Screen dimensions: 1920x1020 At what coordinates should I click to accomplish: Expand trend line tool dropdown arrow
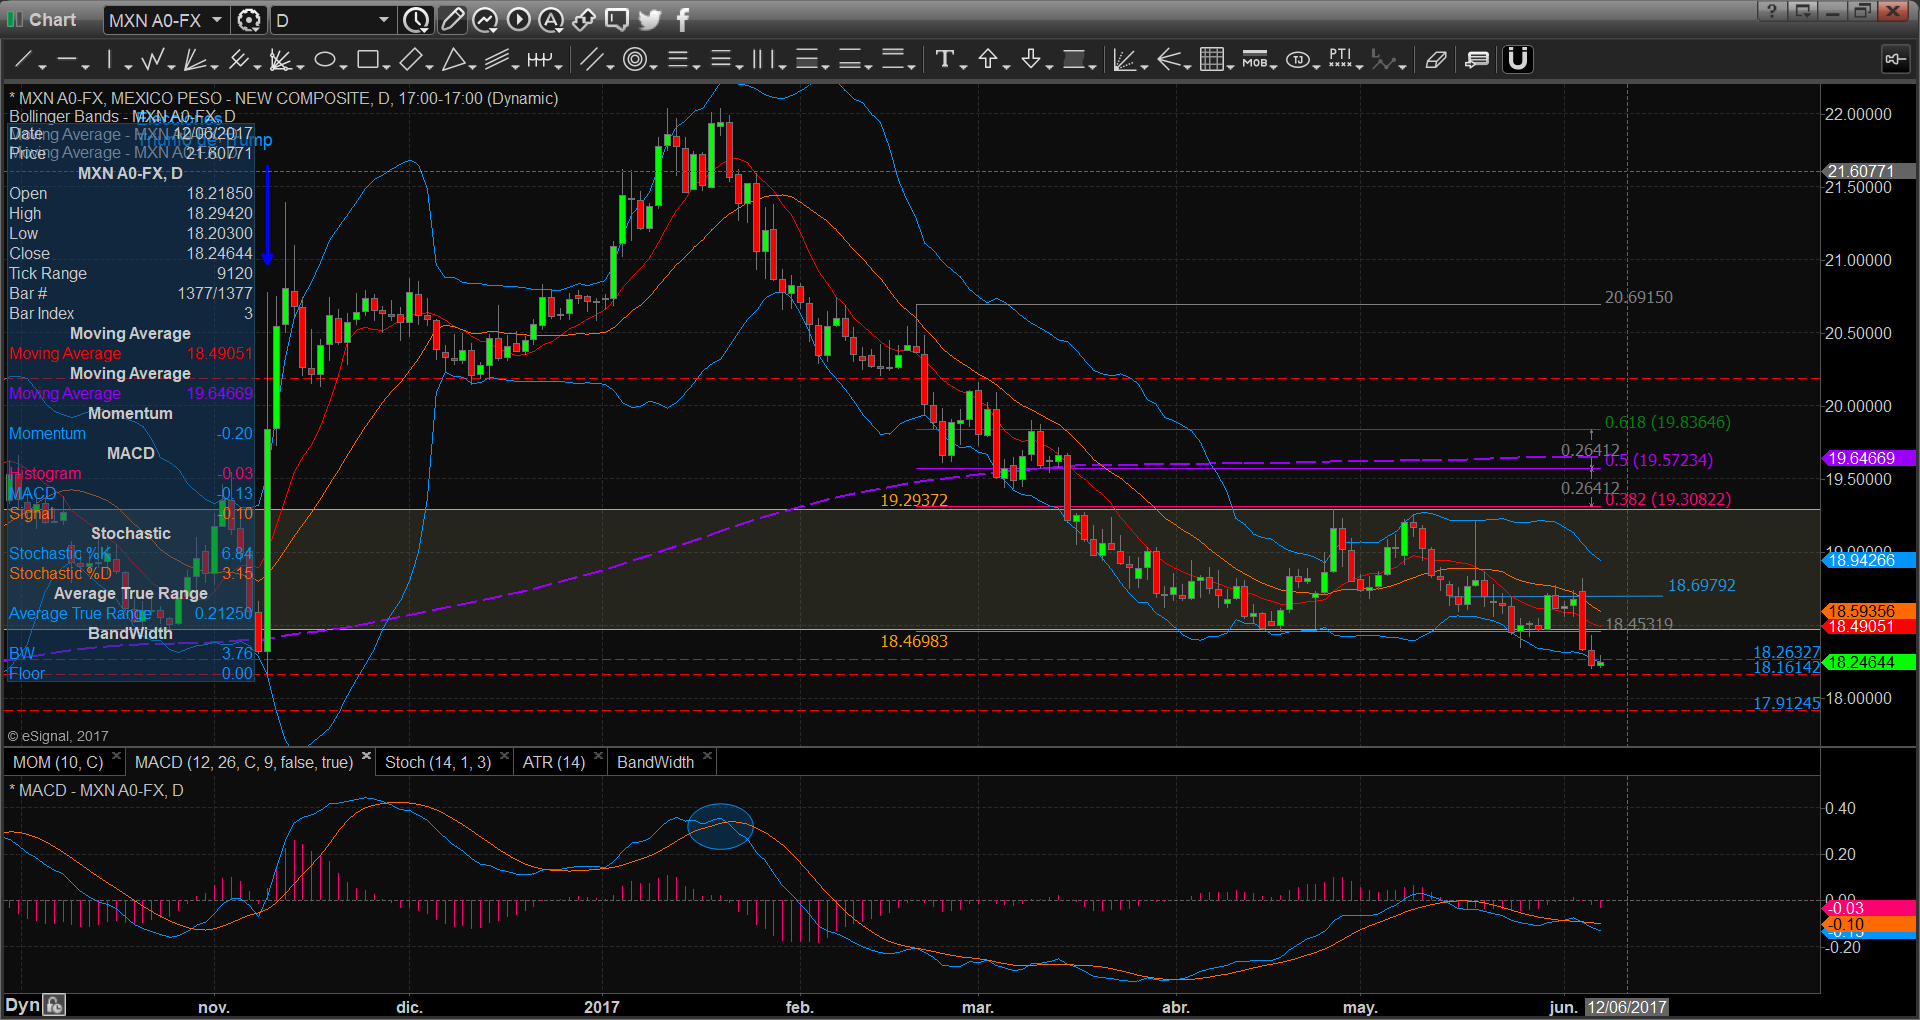click(x=43, y=66)
